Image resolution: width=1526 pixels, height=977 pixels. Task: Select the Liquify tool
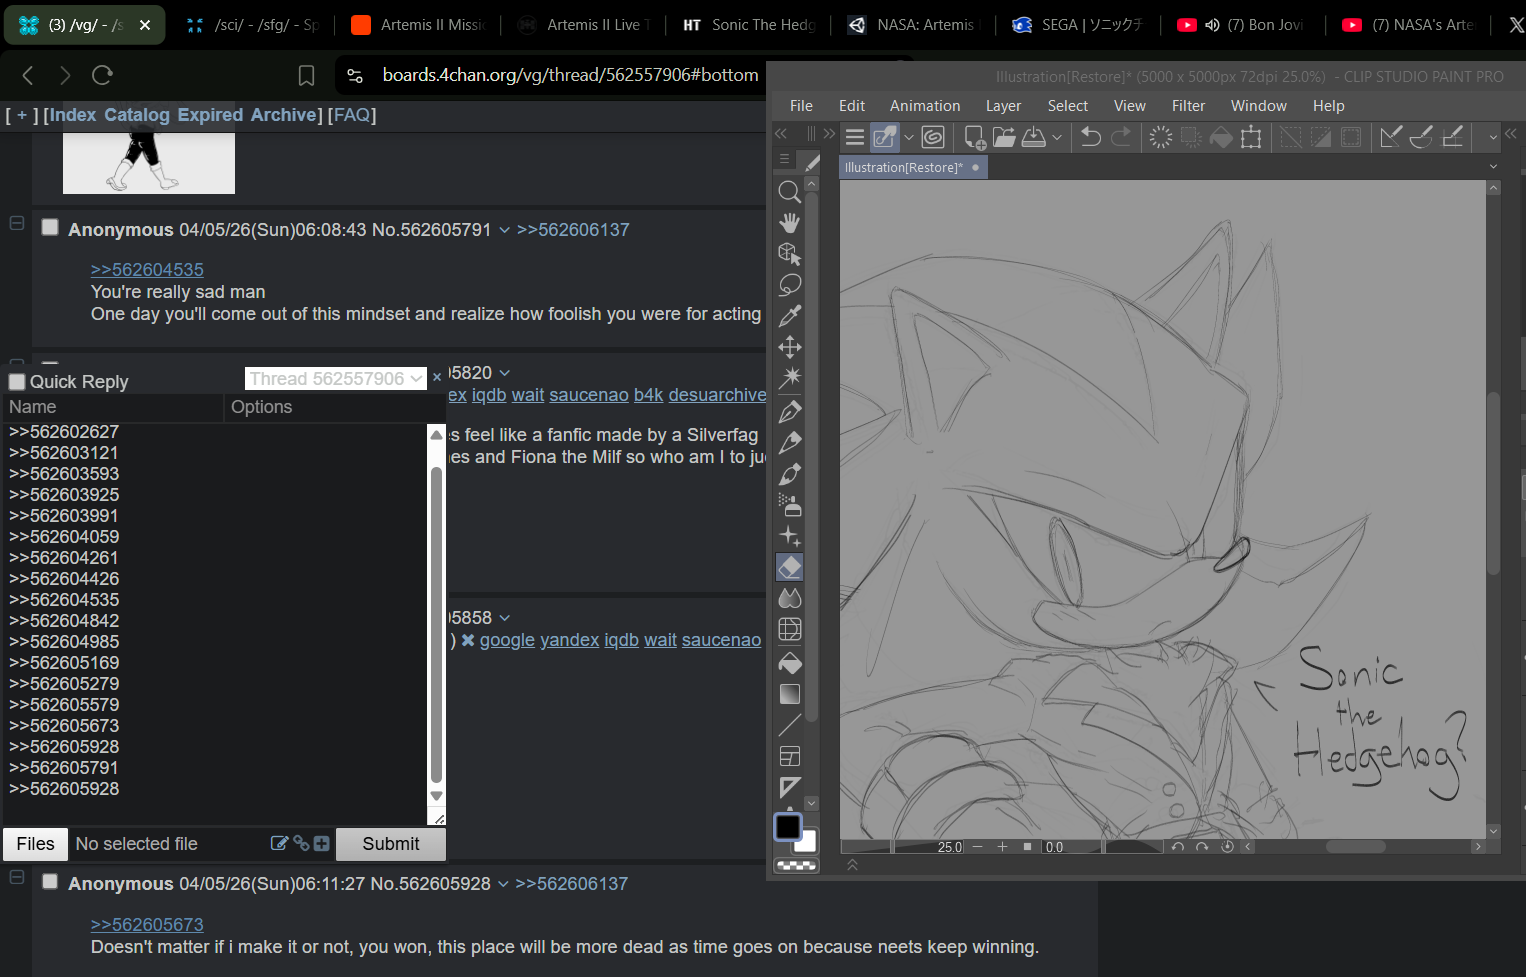pos(790,629)
